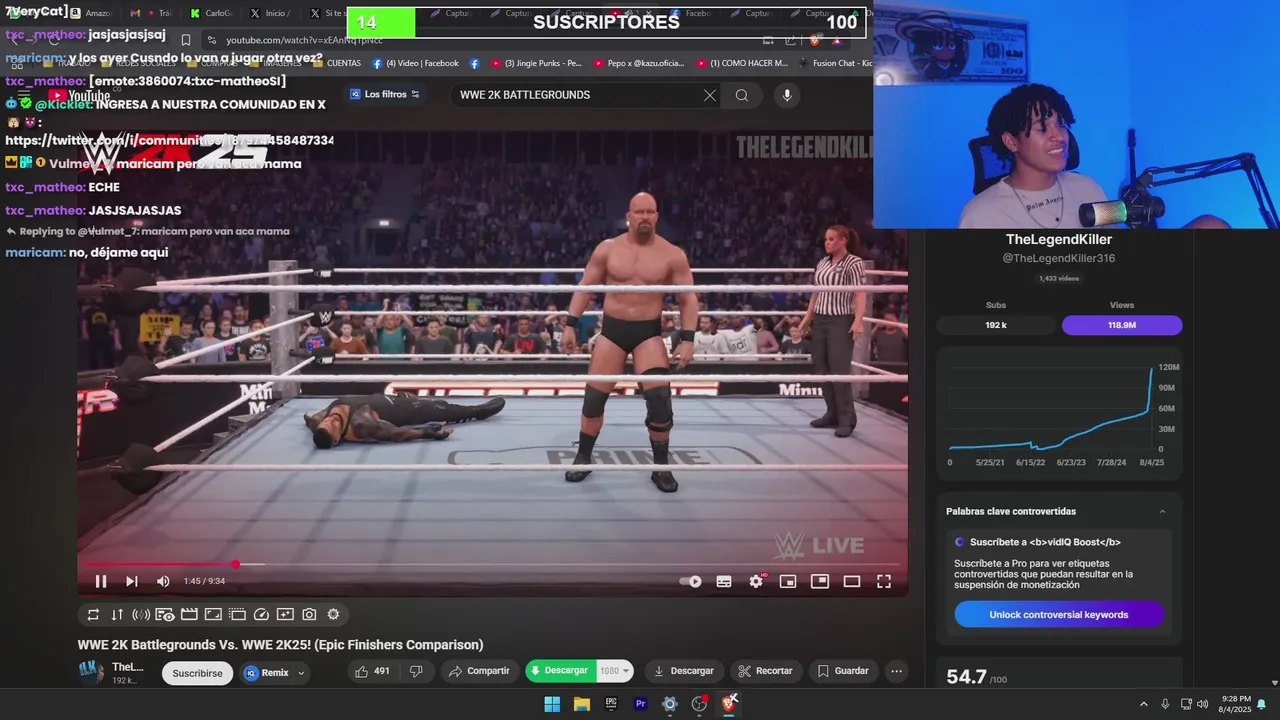This screenshot has width=1280, height=720.
Task: Click the up-down arrows icon in enhancer toolbar
Action: [x=117, y=615]
